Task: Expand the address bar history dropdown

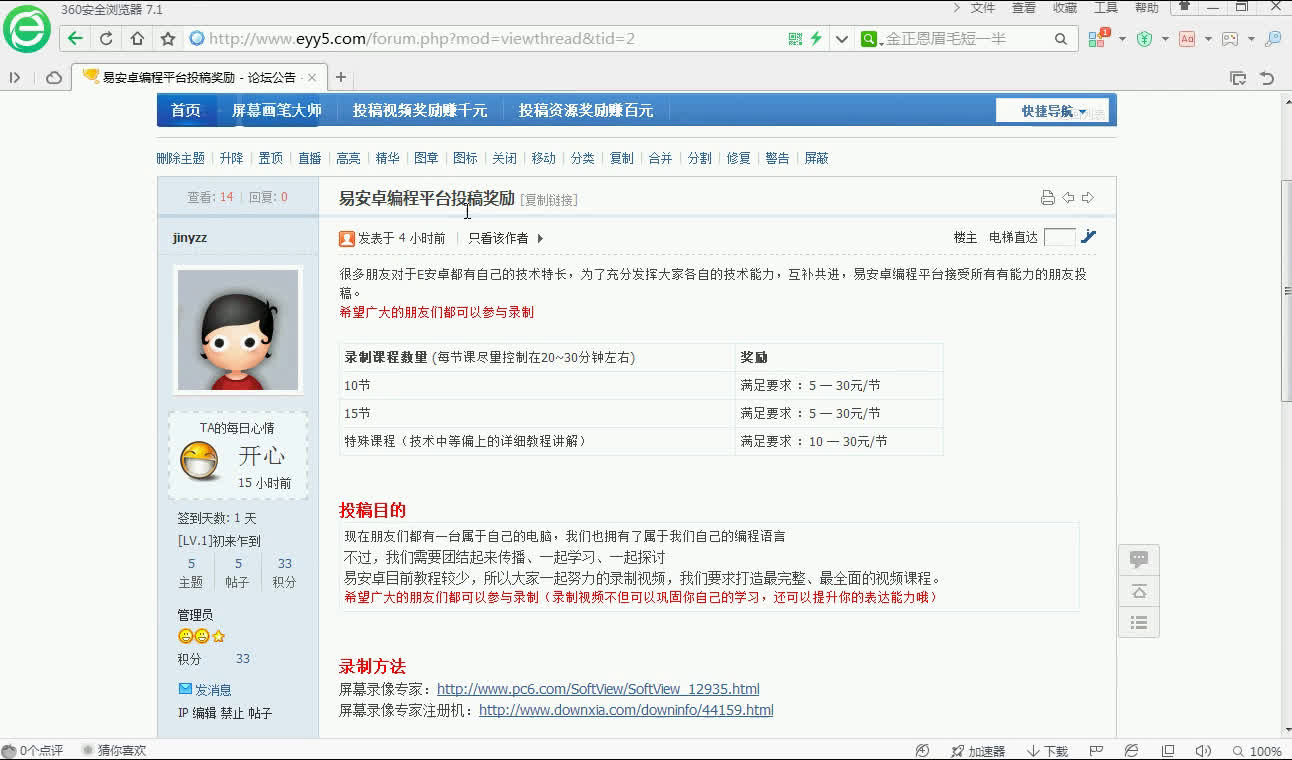Action: (842, 39)
